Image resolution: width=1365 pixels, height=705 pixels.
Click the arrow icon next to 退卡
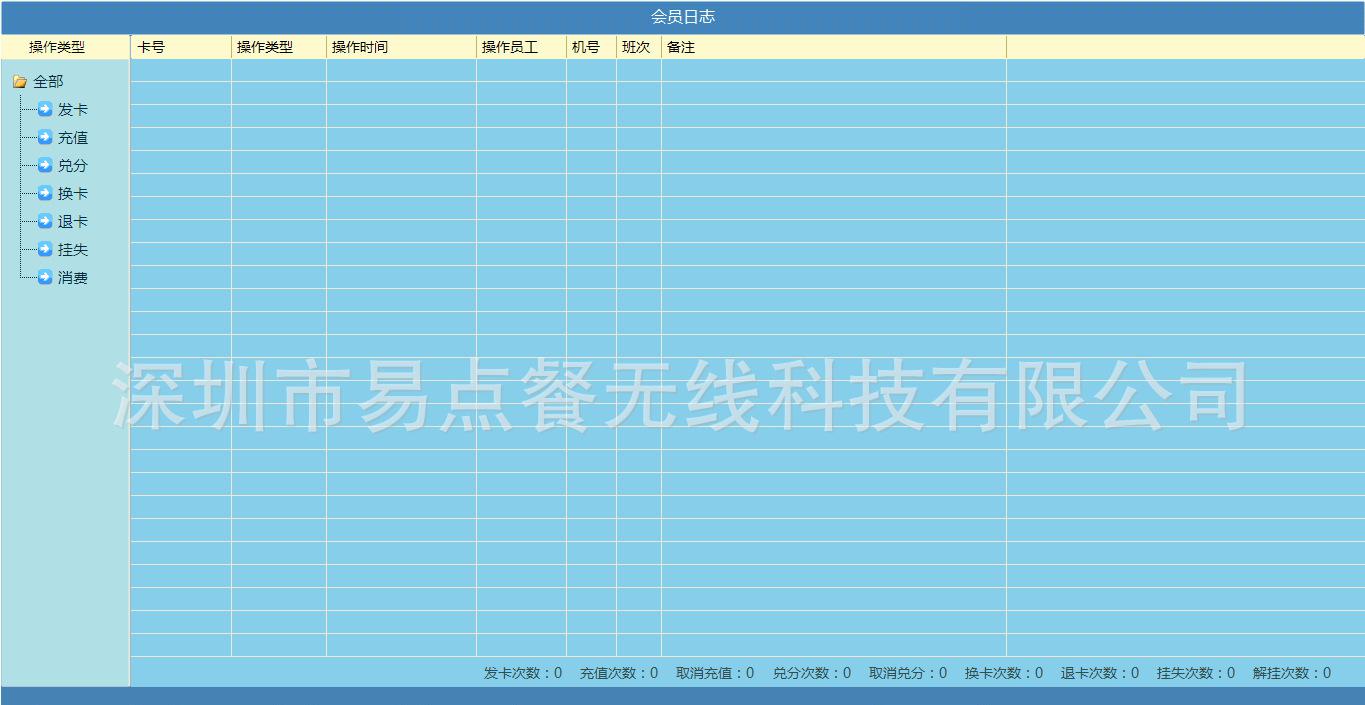pyautogui.click(x=45, y=221)
